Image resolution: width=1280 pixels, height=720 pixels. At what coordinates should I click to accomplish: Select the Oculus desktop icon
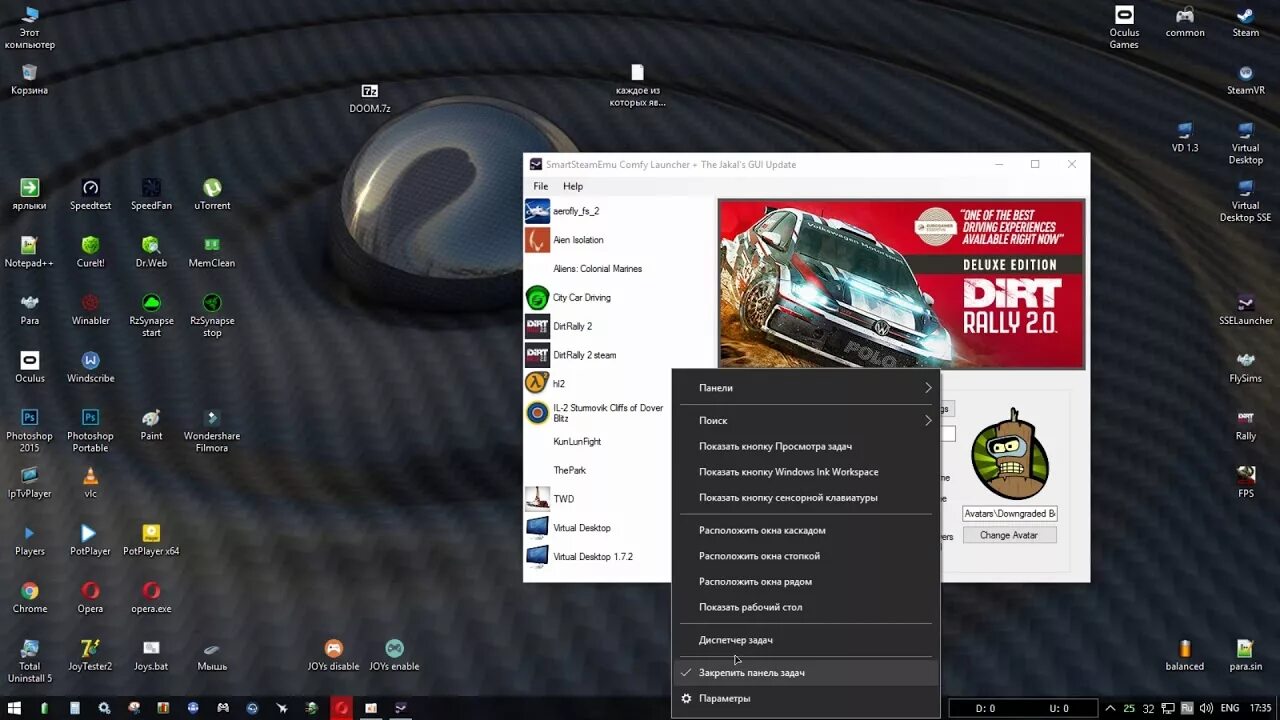pos(30,367)
